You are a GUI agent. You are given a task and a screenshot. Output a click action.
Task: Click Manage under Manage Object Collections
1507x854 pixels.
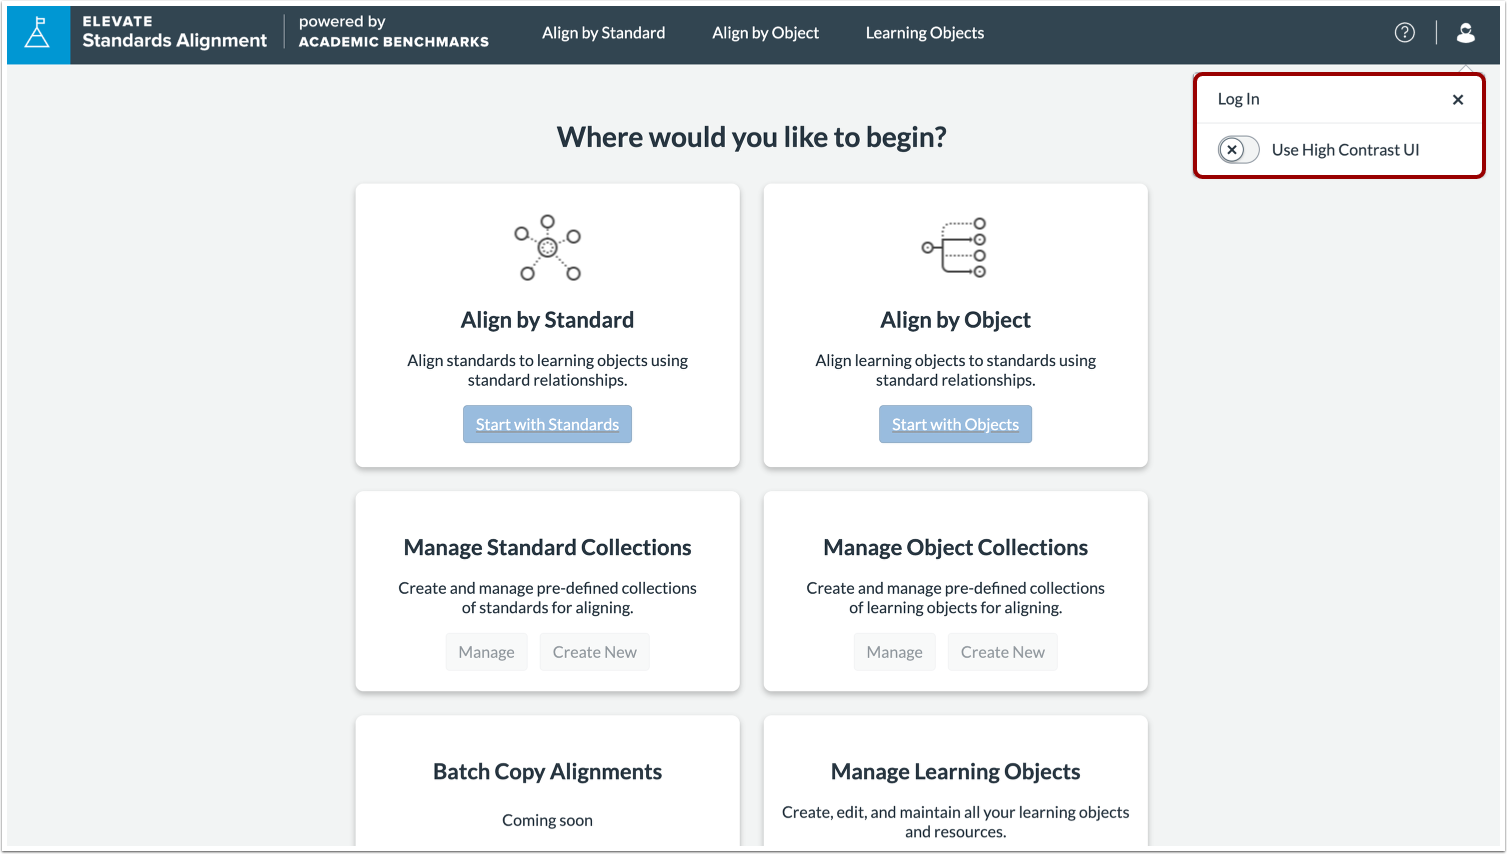[894, 651]
